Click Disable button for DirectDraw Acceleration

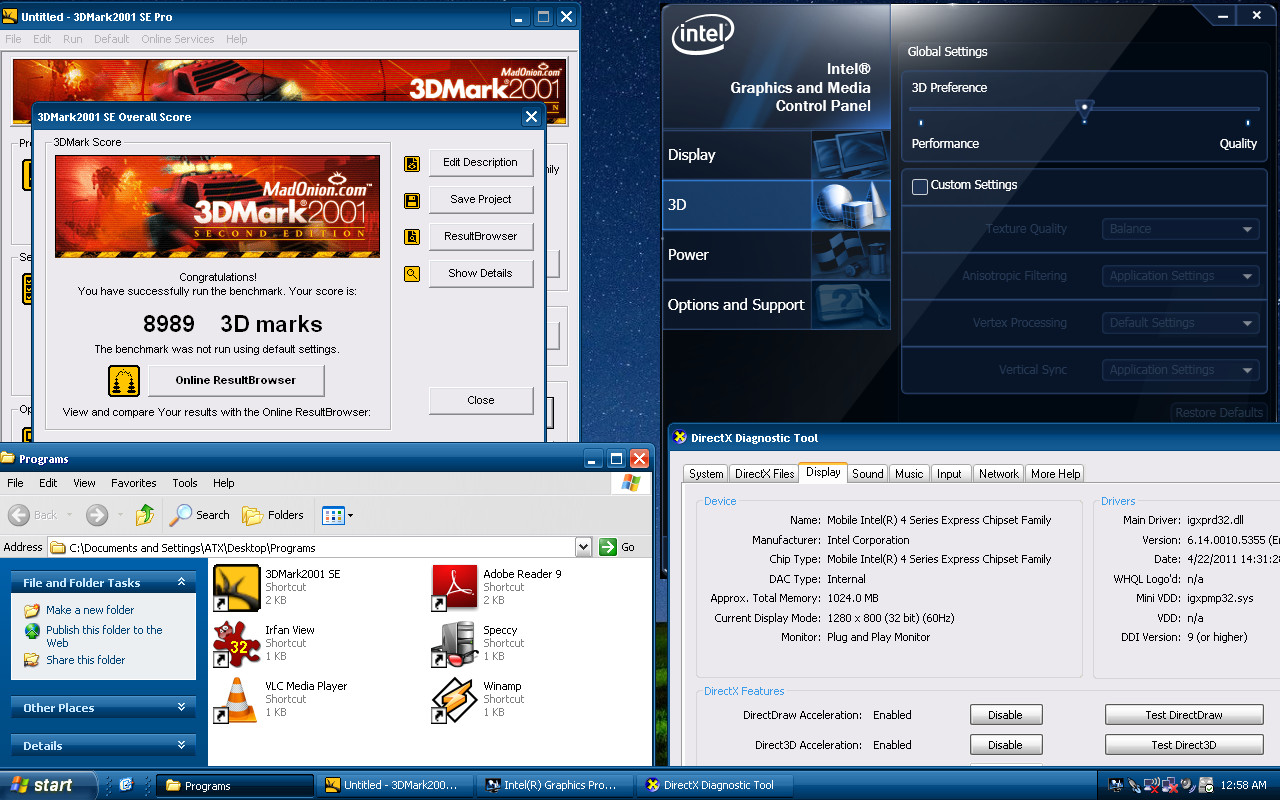point(1006,715)
